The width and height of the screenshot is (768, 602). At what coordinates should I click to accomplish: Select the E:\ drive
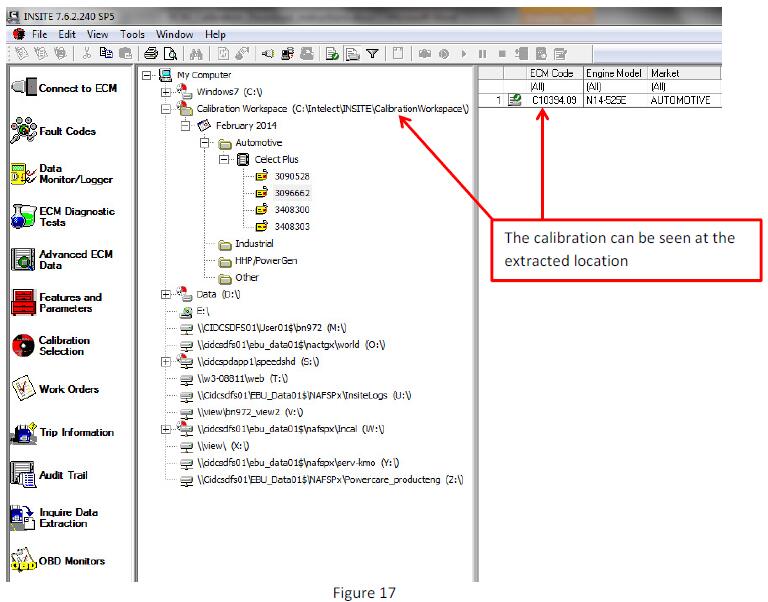coord(203,311)
